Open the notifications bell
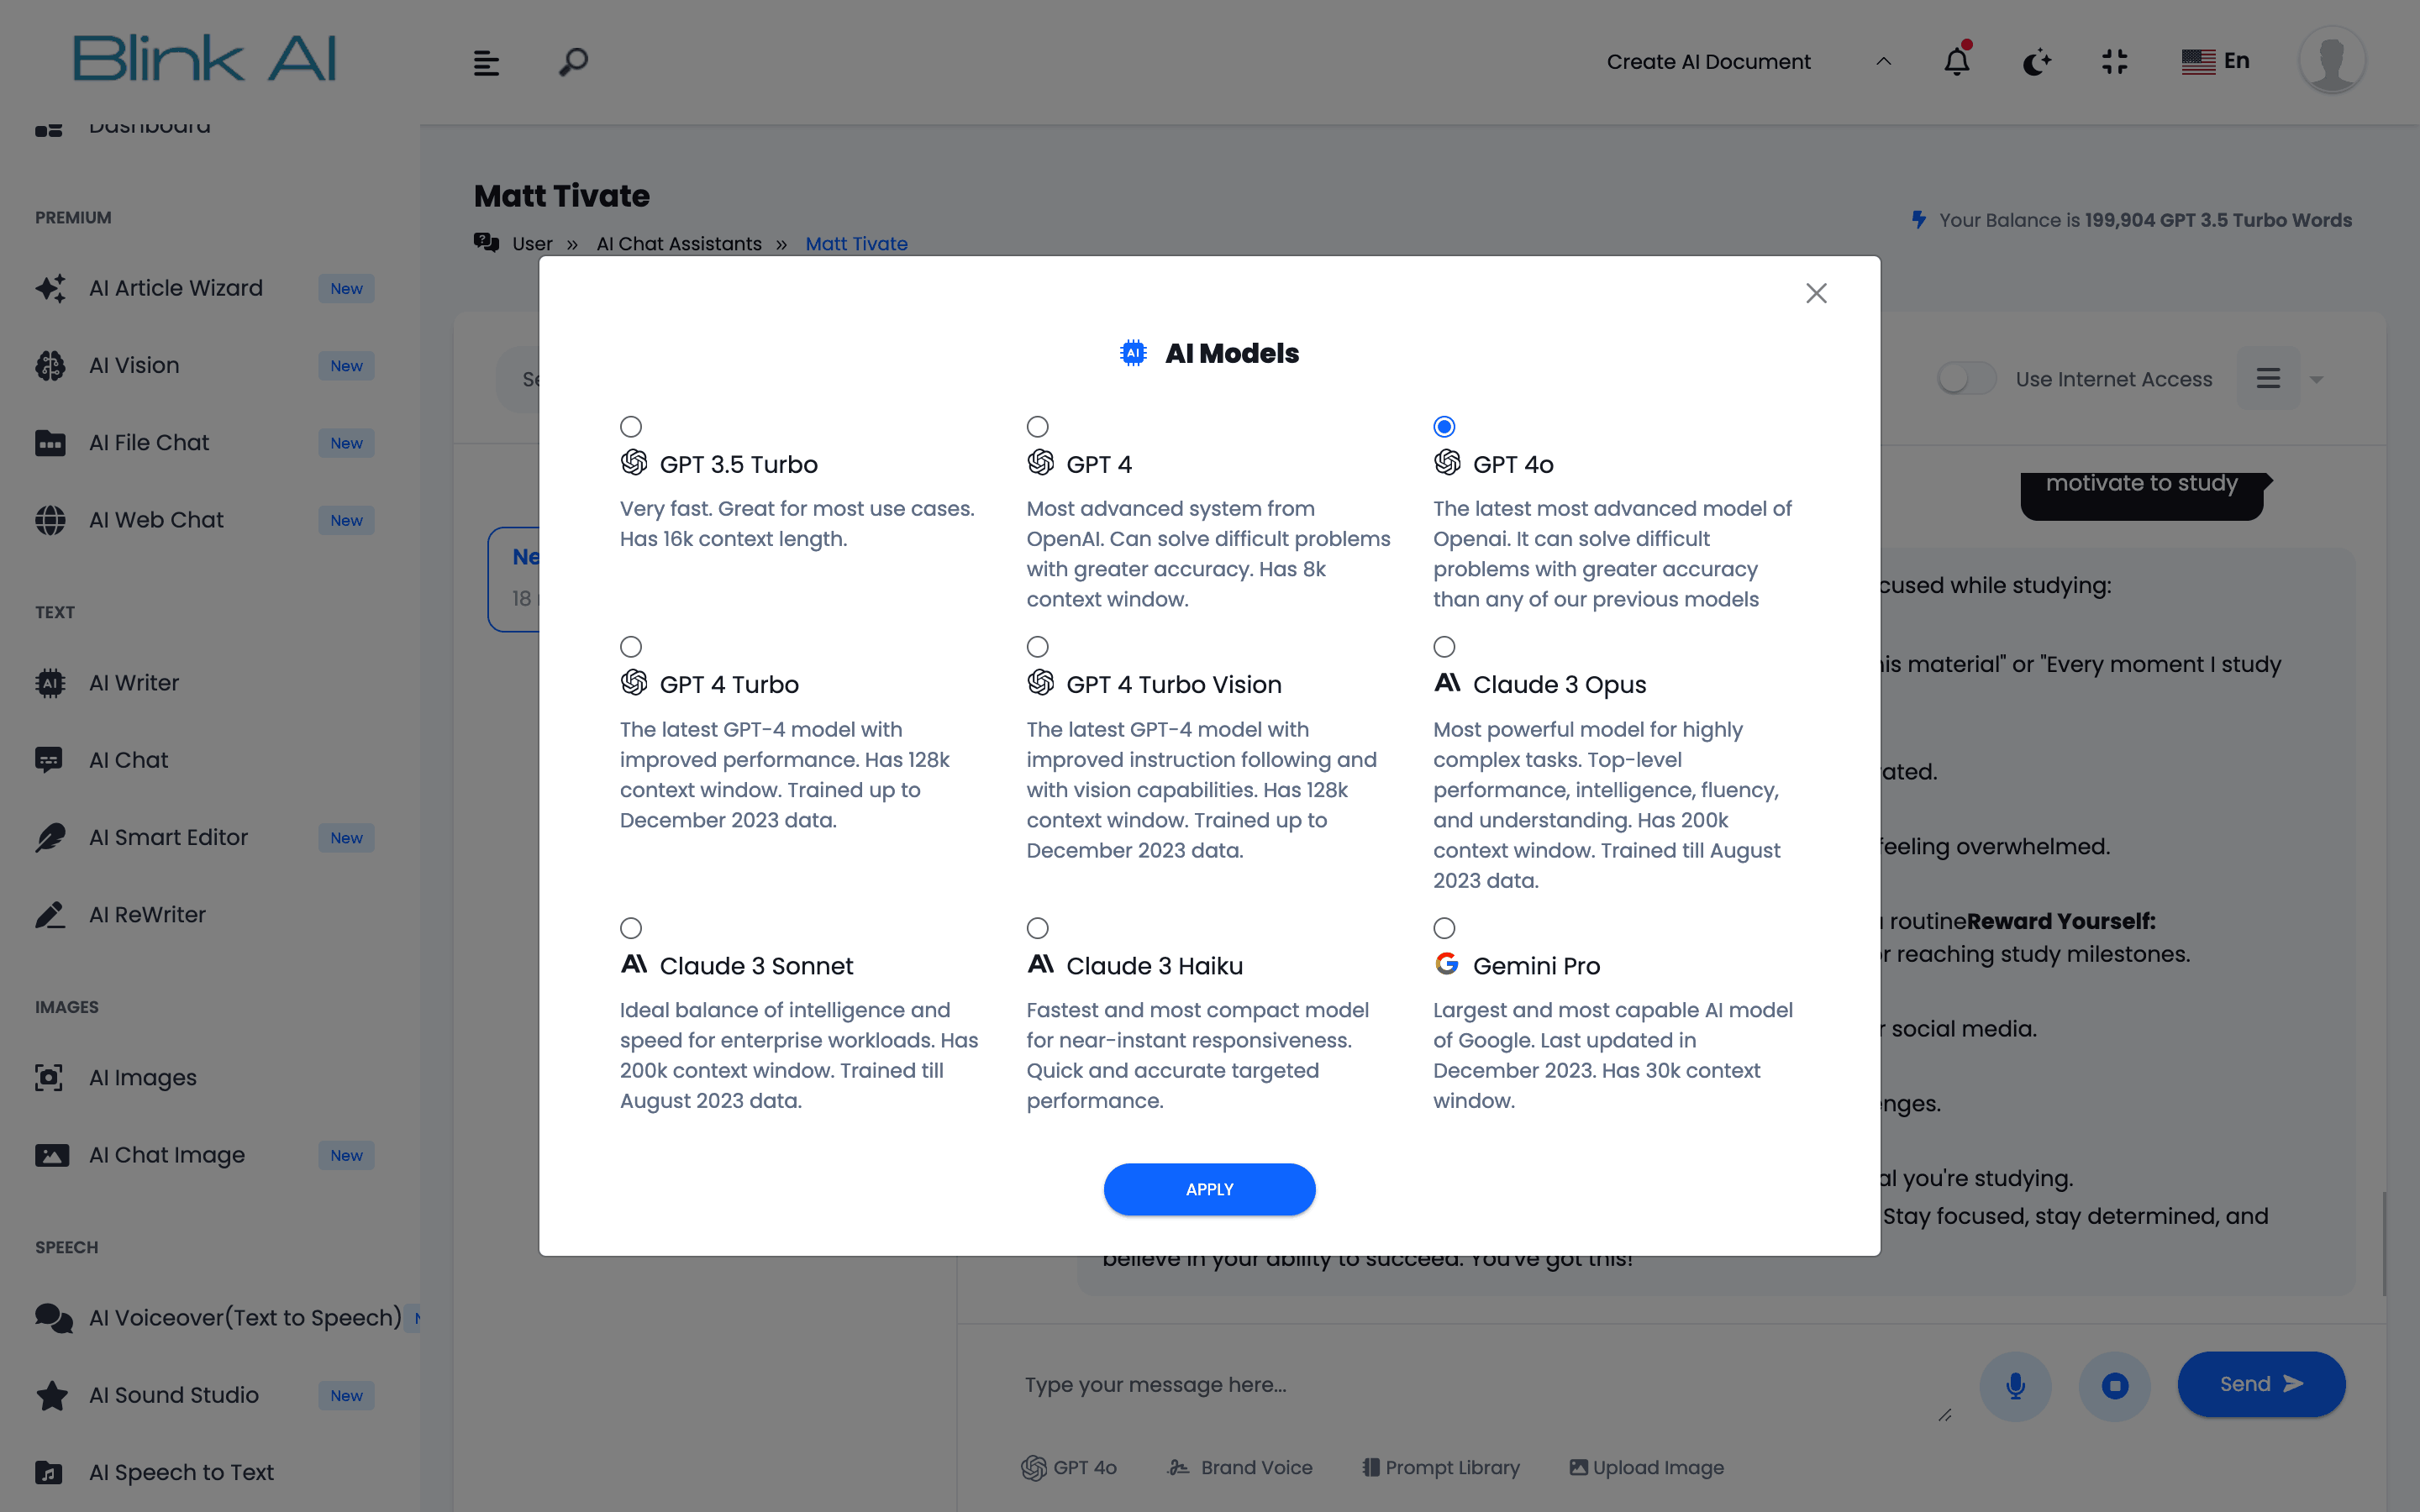This screenshot has height=1512, width=2420. point(1957,61)
